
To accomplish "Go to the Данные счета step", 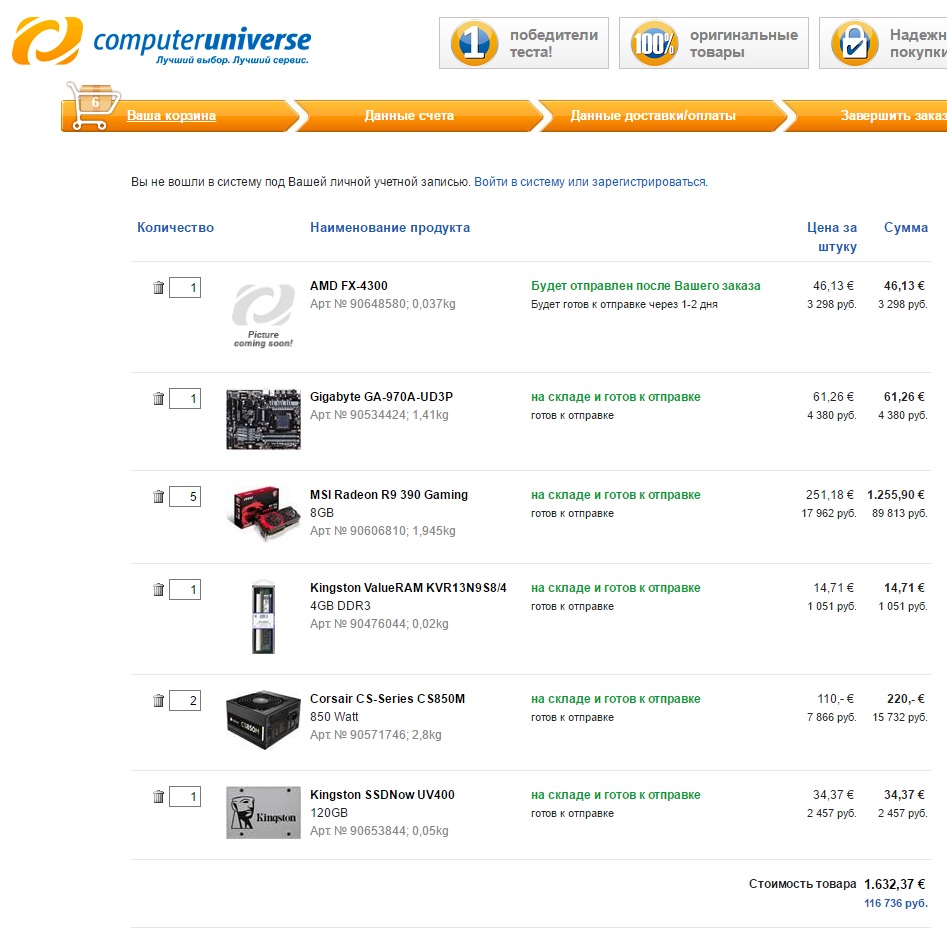I will pyautogui.click(x=409, y=115).
